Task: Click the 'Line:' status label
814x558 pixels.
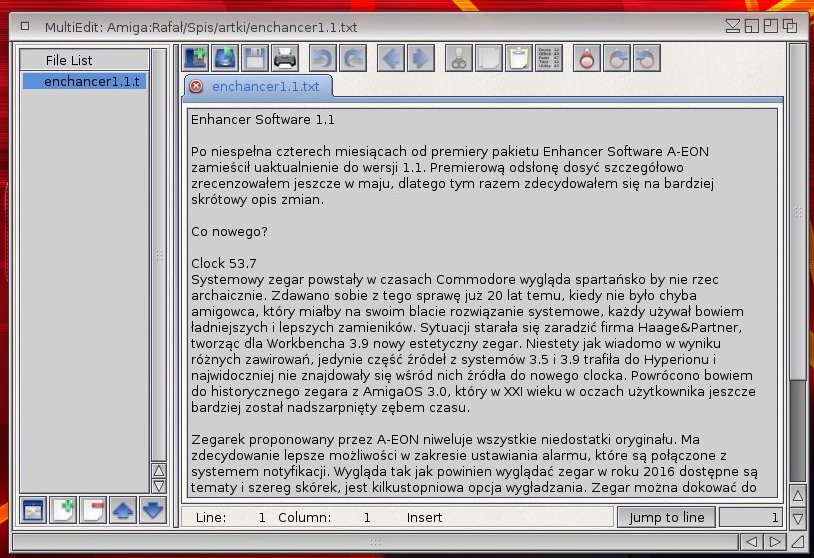Action: pyautogui.click(x=211, y=518)
